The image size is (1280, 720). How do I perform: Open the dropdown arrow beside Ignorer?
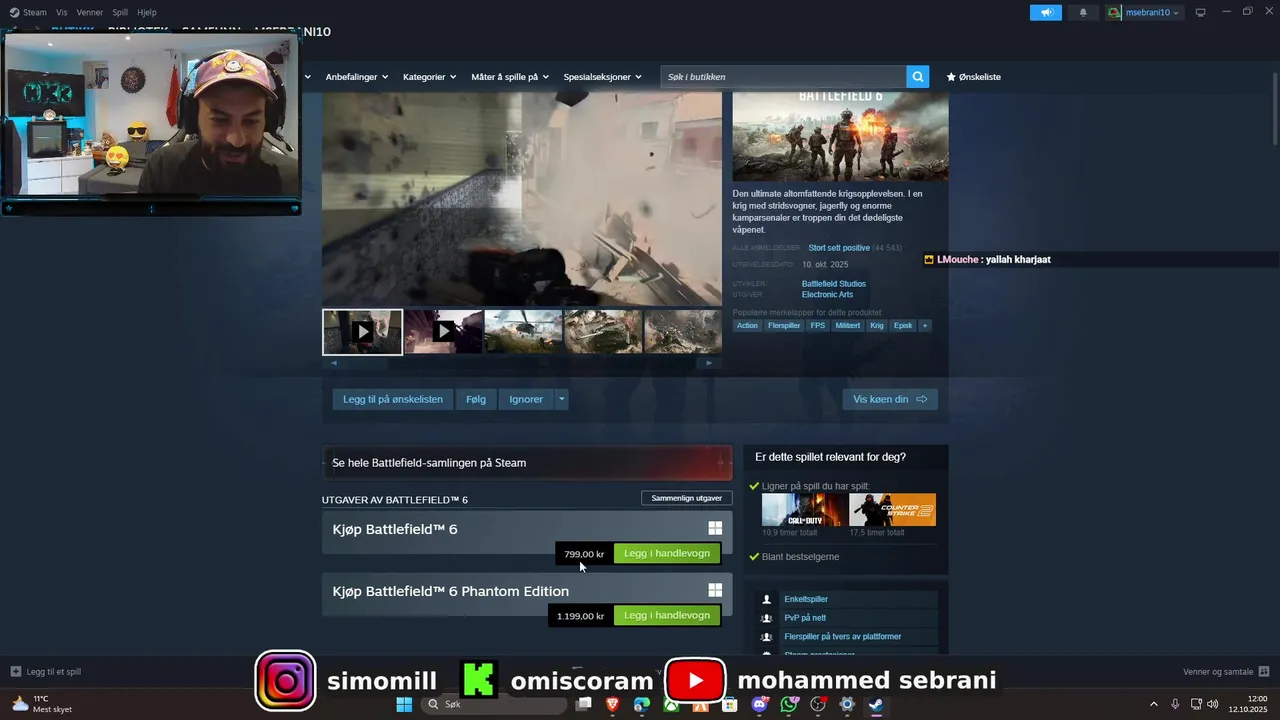(561, 399)
